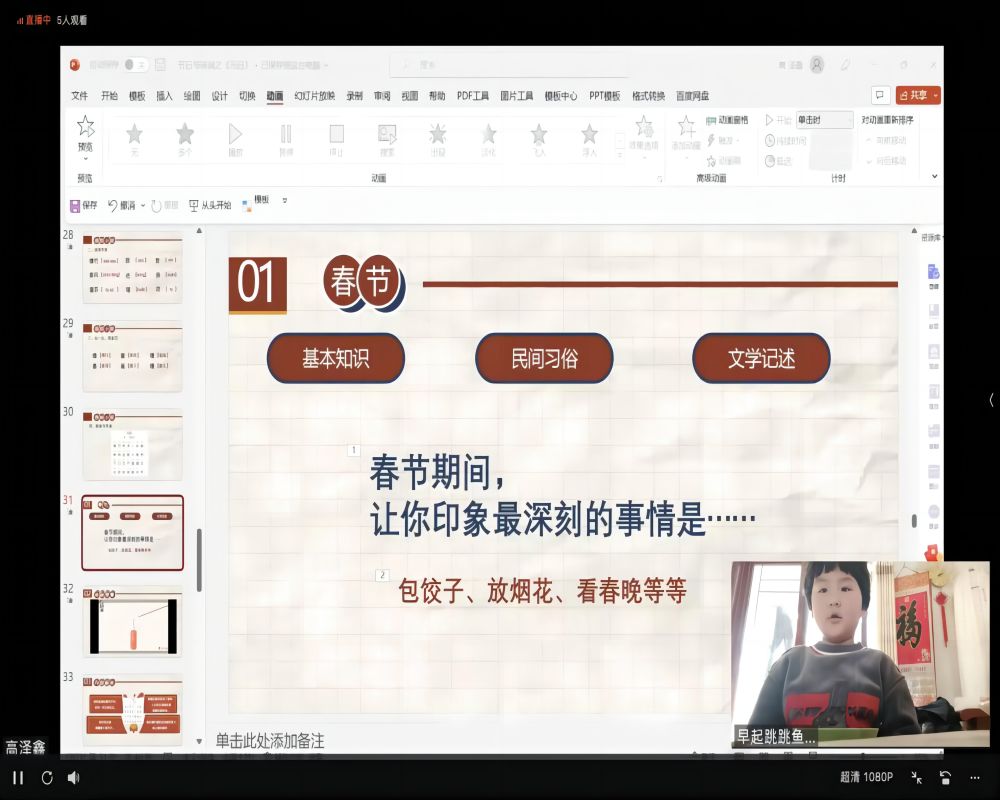Click 向前移动 reorder earlier

click(x=886, y=140)
